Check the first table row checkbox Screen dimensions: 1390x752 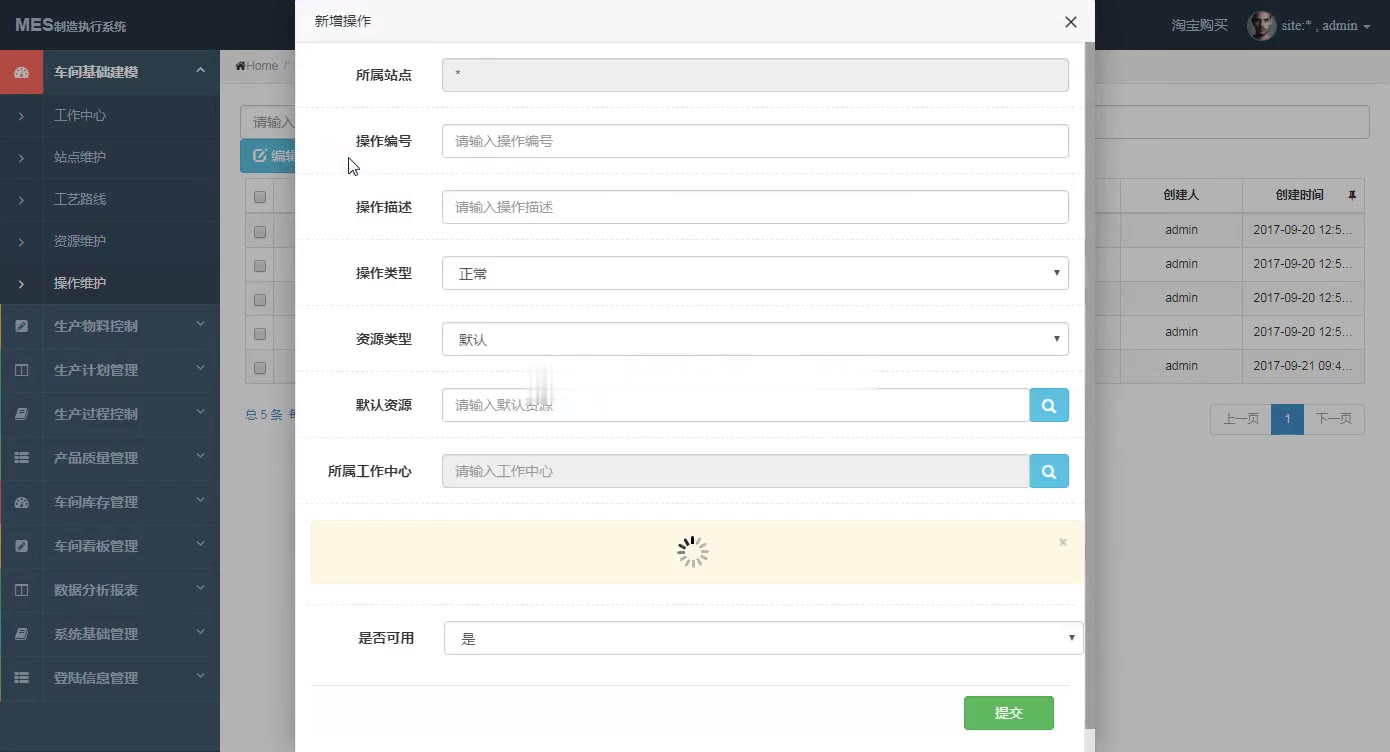[260, 231]
